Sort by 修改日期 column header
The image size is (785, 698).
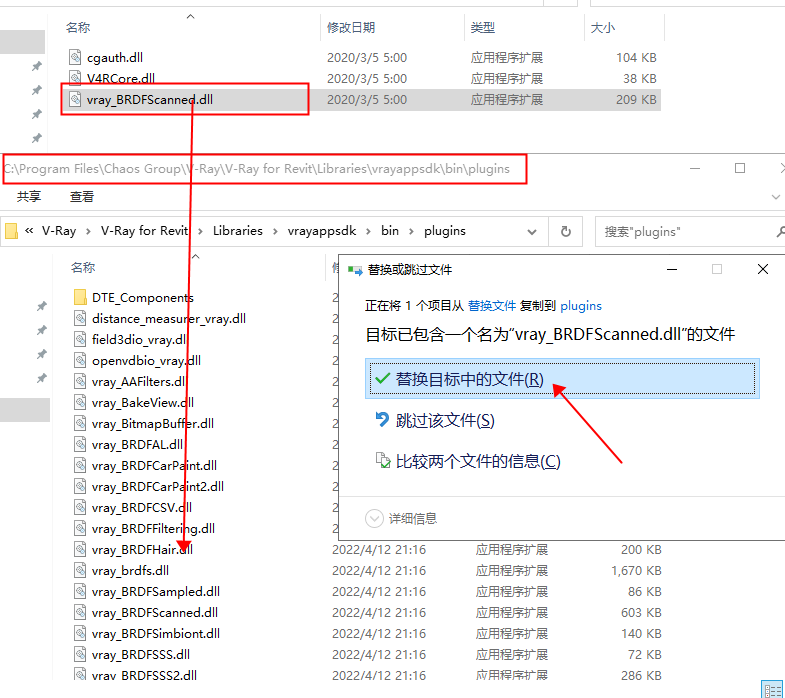351,28
